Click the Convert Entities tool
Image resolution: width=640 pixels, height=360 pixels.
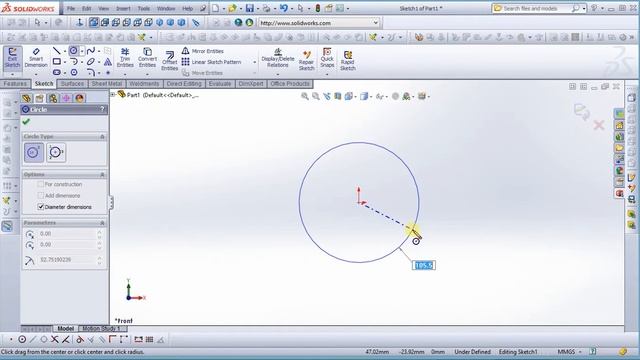[x=147, y=58]
